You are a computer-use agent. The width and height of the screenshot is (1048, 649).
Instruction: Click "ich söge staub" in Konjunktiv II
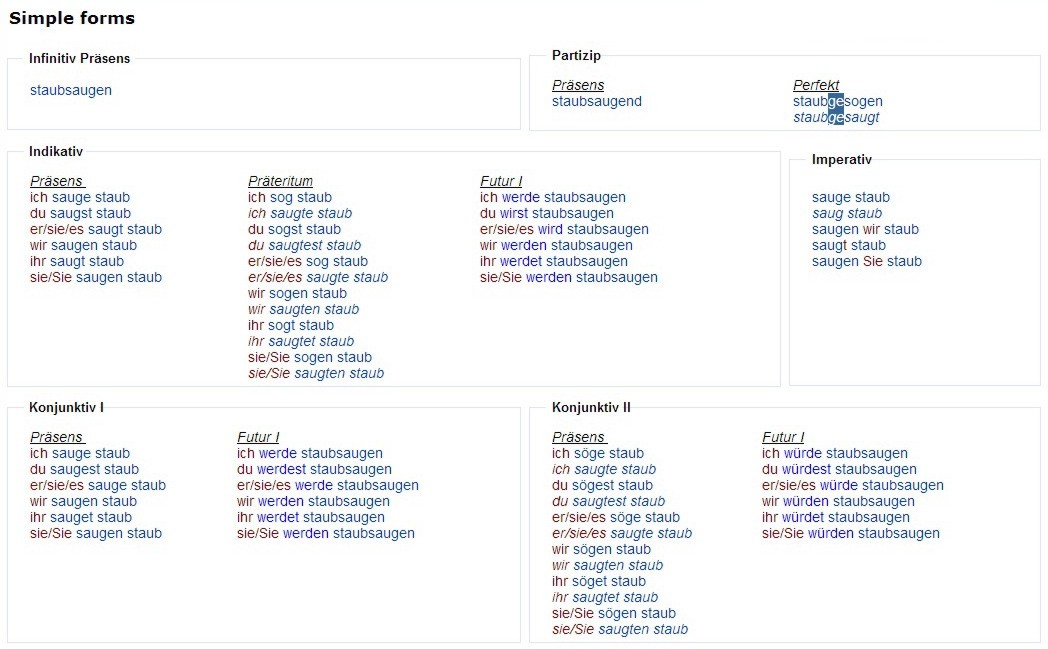pos(598,453)
